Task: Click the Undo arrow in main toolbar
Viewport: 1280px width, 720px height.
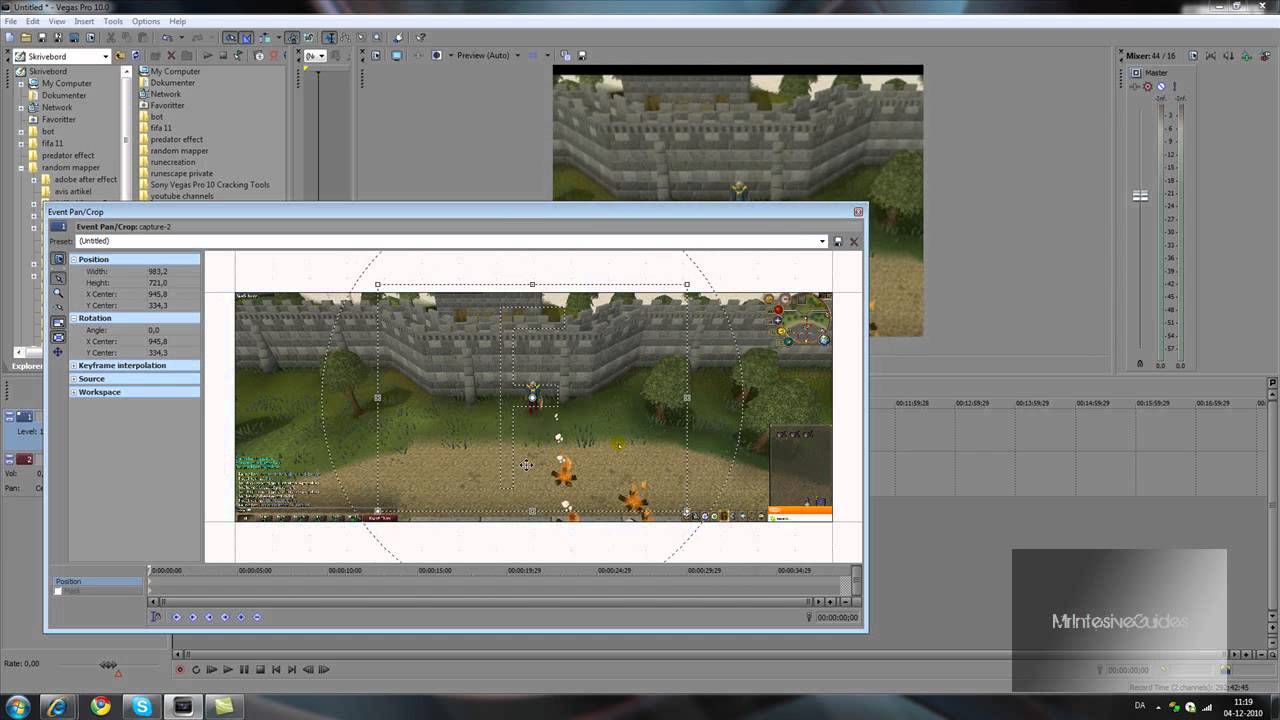Action: [x=167, y=38]
